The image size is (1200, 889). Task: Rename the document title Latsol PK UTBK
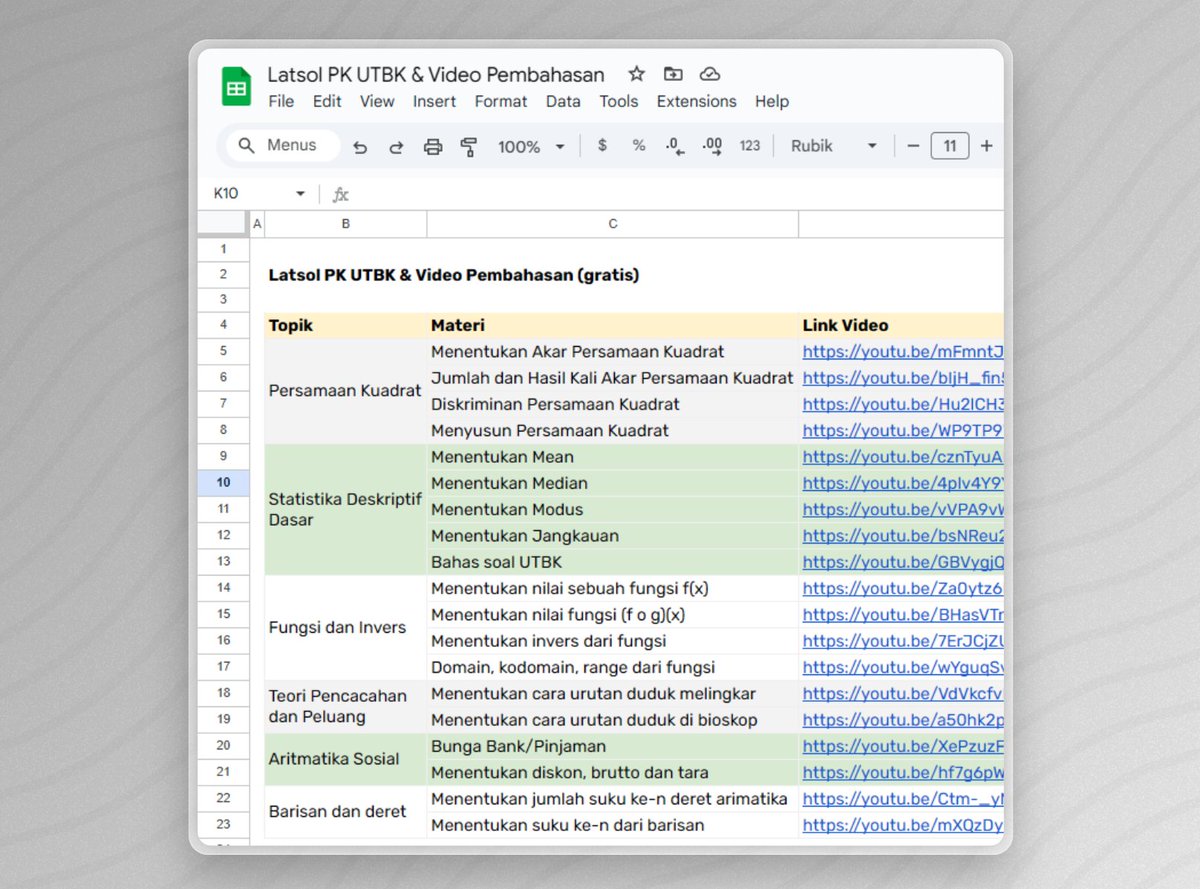[436, 75]
